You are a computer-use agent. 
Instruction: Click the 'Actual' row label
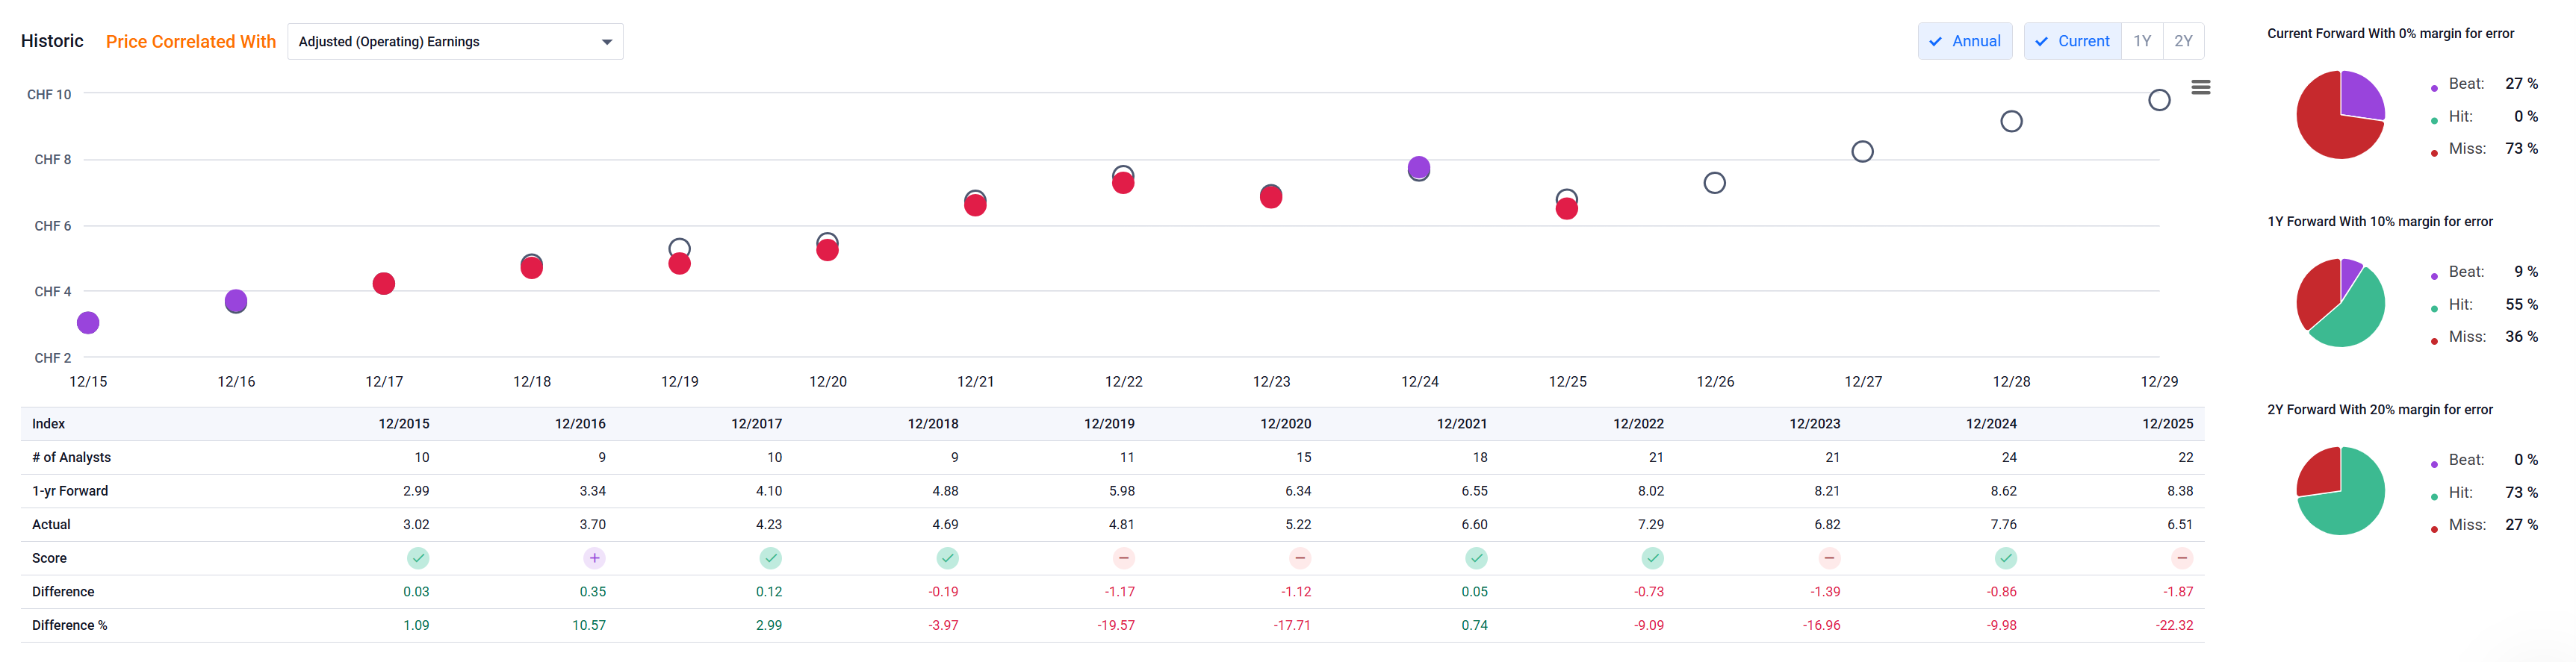pyautogui.click(x=51, y=524)
